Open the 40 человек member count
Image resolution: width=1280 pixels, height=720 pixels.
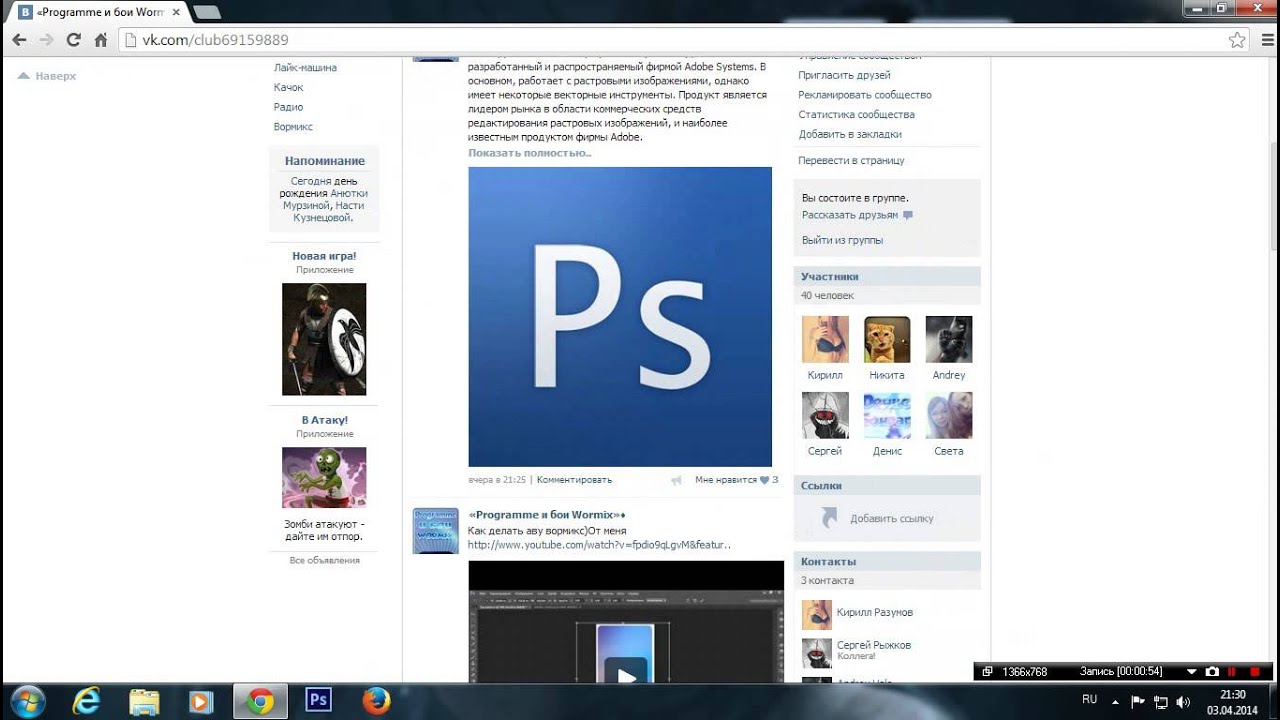pyautogui.click(x=828, y=296)
